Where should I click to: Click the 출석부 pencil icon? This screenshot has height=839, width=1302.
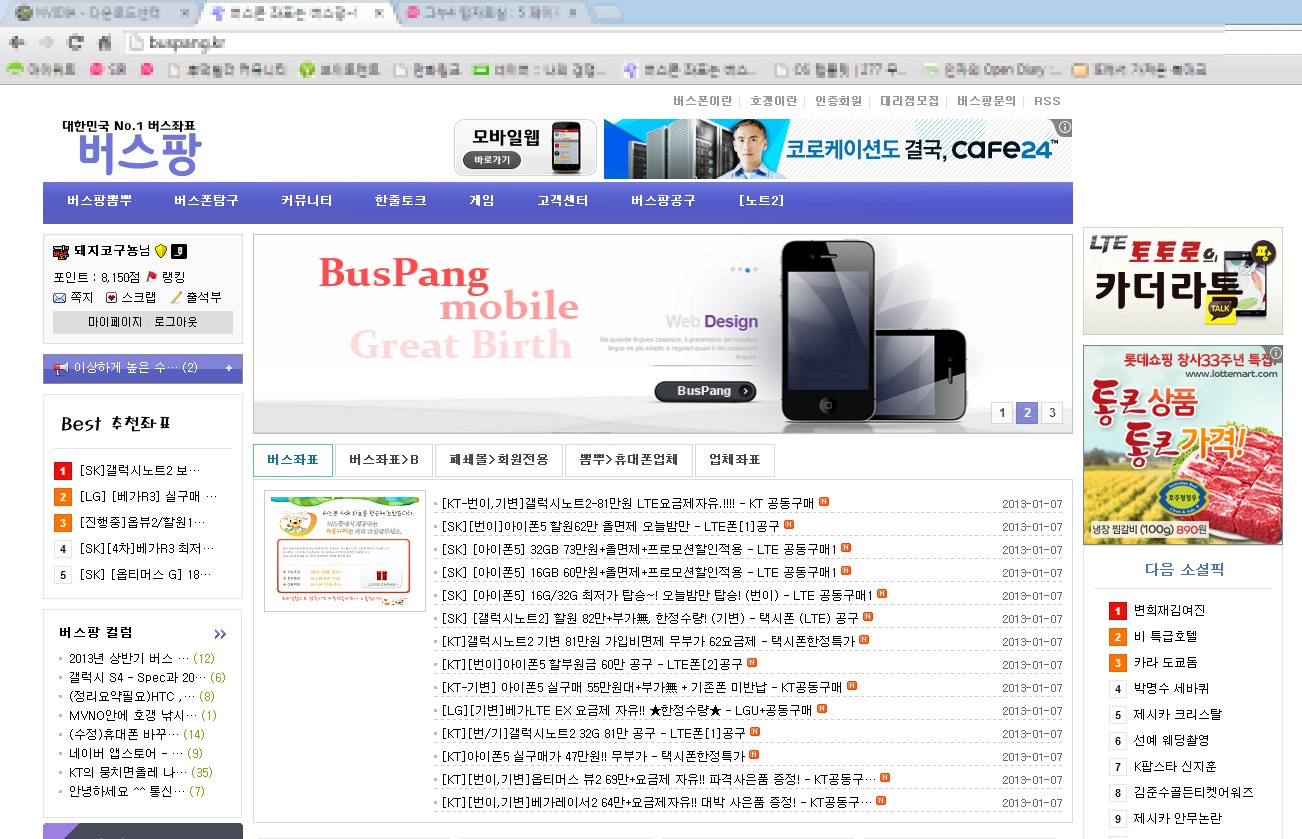tap(176, 297)
